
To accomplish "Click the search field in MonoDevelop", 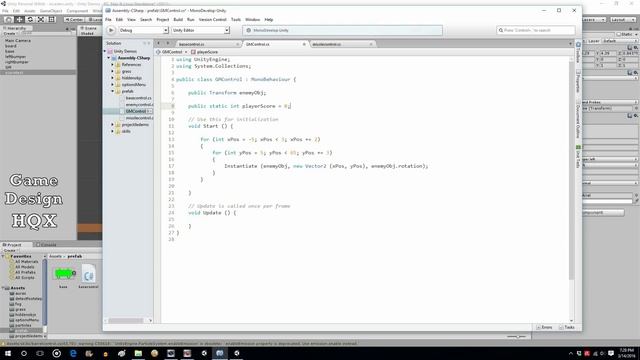I will click(536, 30).
